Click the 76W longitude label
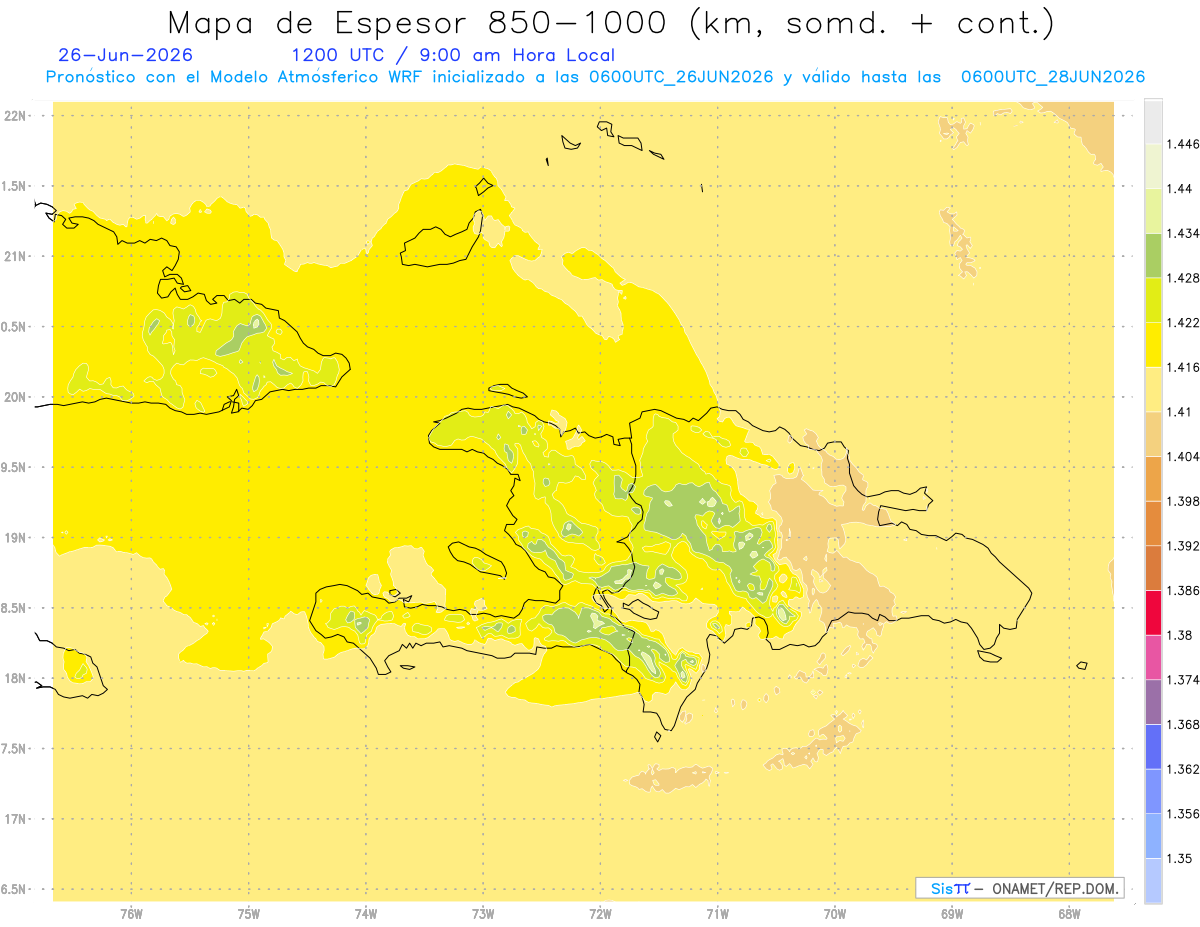This screenshot has height=927, width=1200. [x=131, y=914]
